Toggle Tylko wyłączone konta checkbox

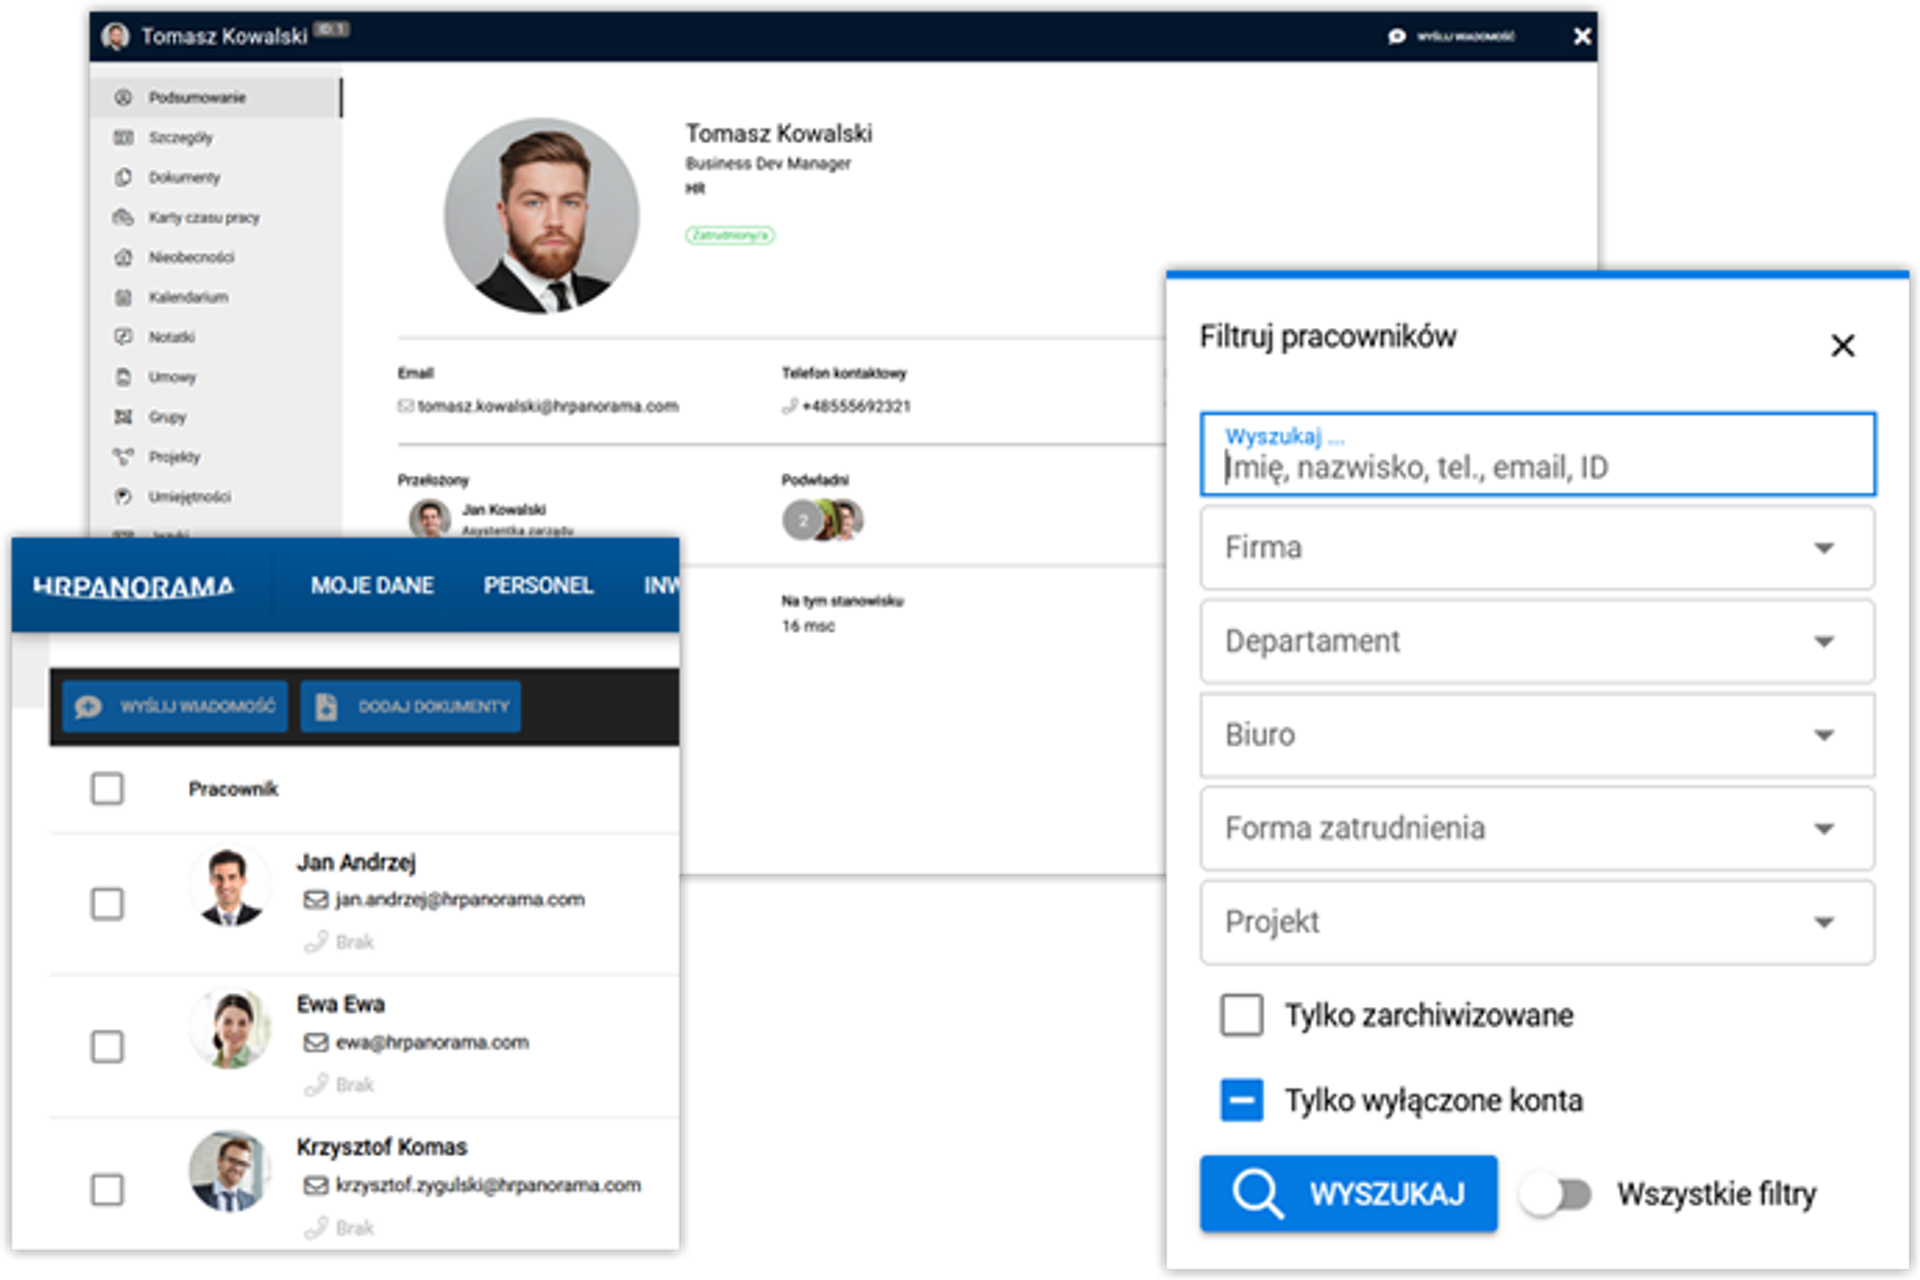tap(1241, 1100)
